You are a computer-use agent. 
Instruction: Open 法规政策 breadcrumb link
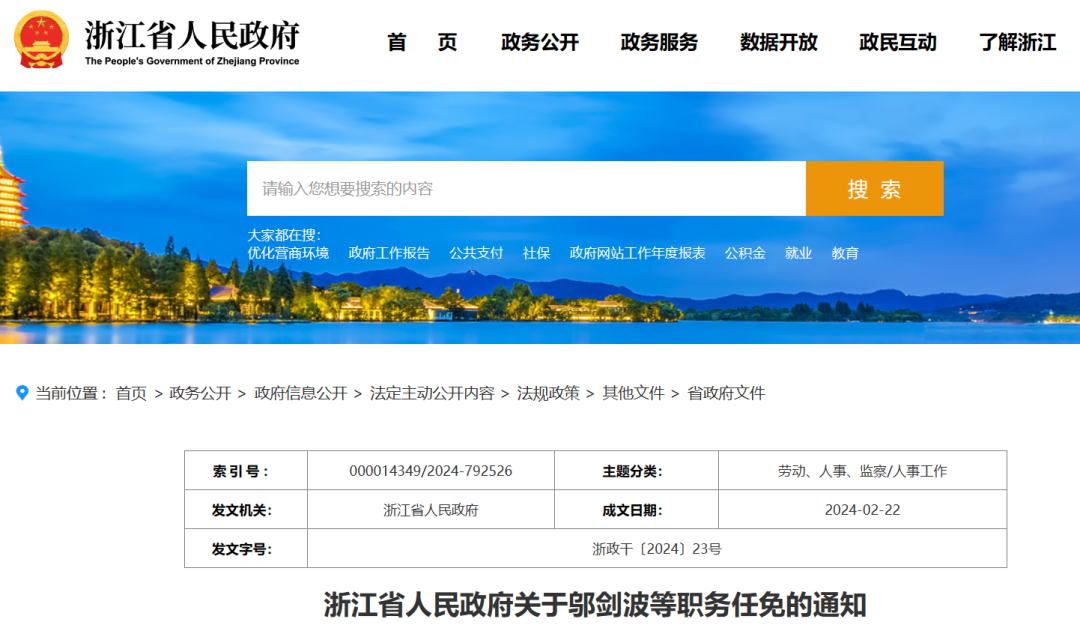[x=548, y=394]
